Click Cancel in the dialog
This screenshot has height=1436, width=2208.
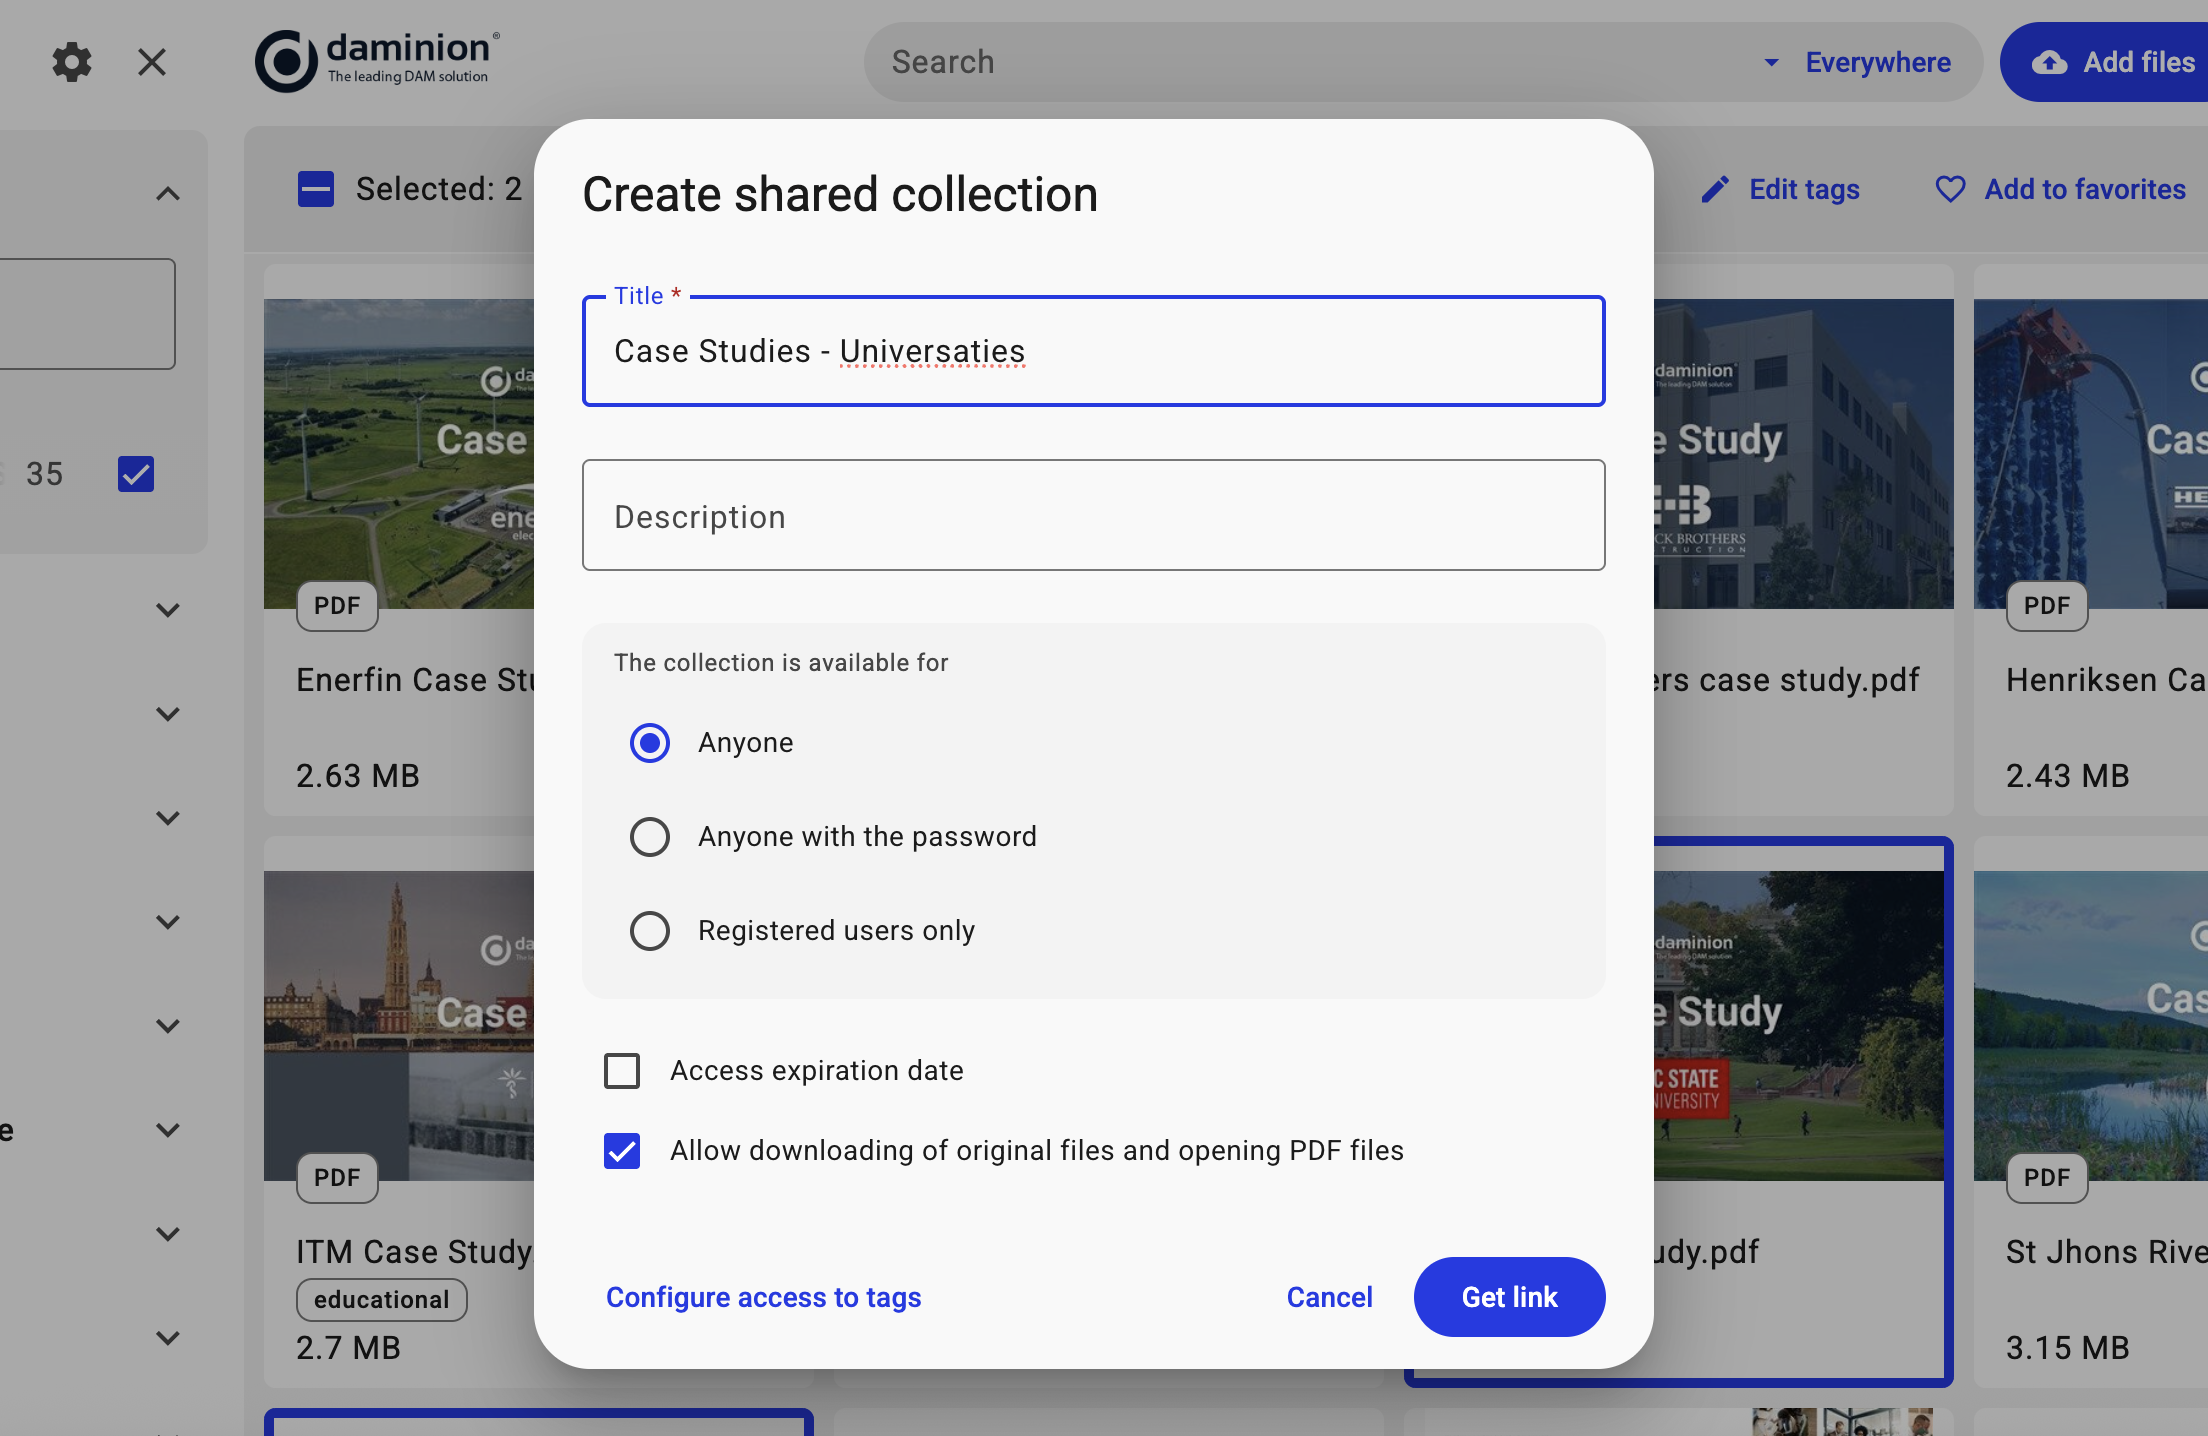pos(1329,1297)
